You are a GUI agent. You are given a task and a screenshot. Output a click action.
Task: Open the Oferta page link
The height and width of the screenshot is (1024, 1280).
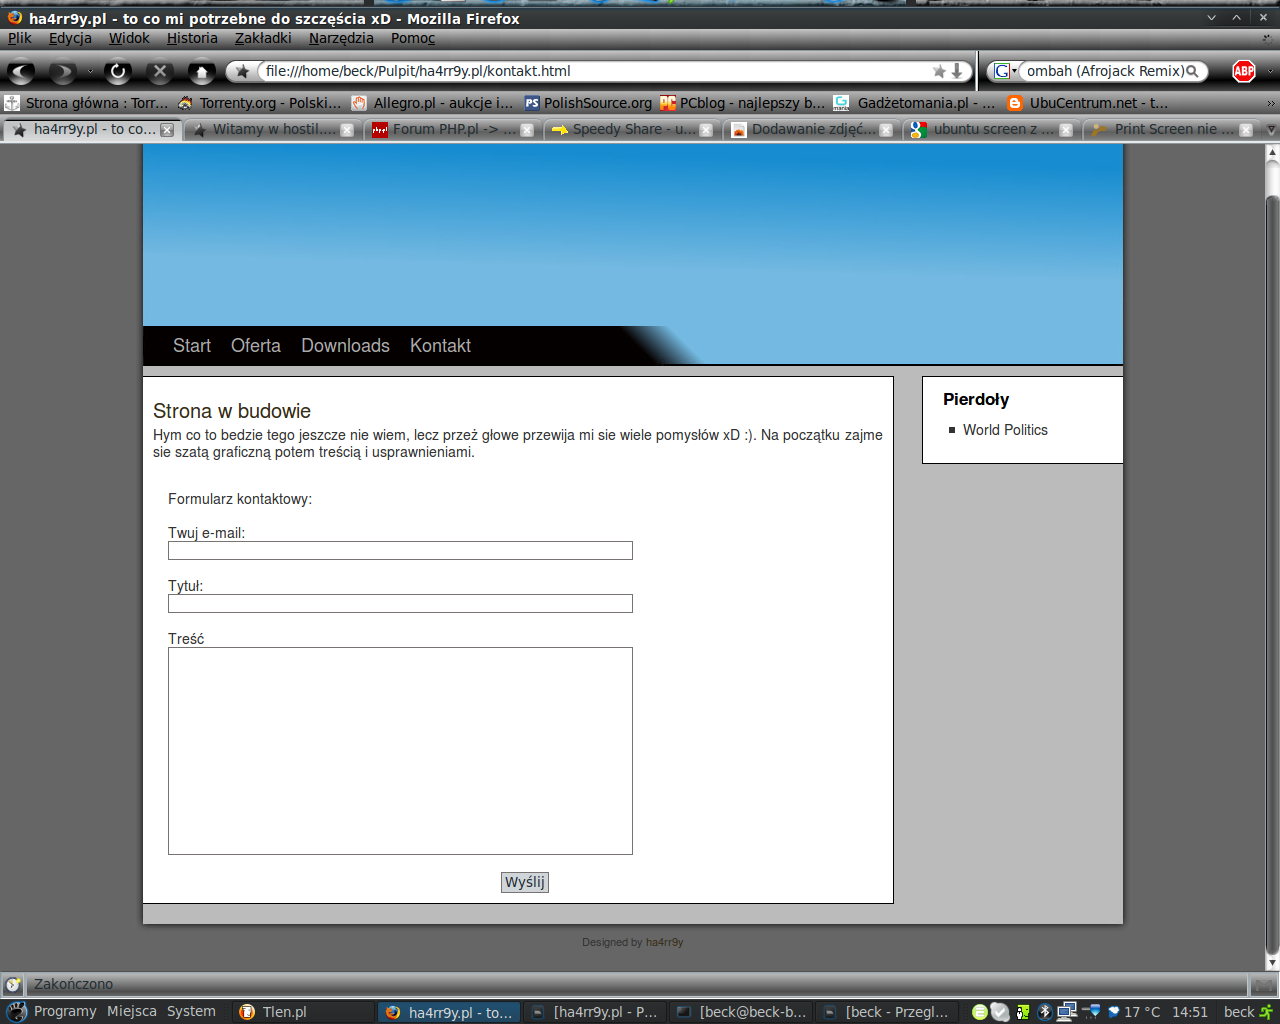(x=256, y=346)
